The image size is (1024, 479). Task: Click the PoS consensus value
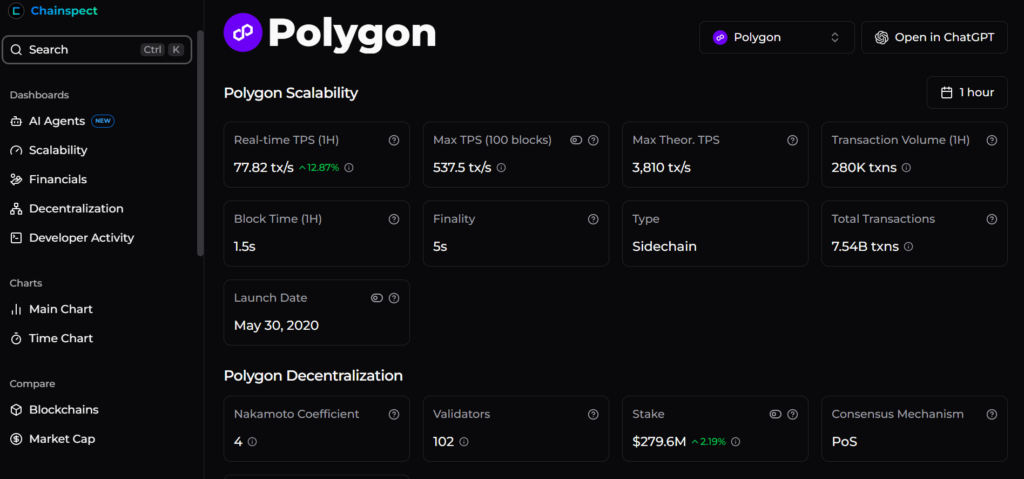click(x=844, y=442)
